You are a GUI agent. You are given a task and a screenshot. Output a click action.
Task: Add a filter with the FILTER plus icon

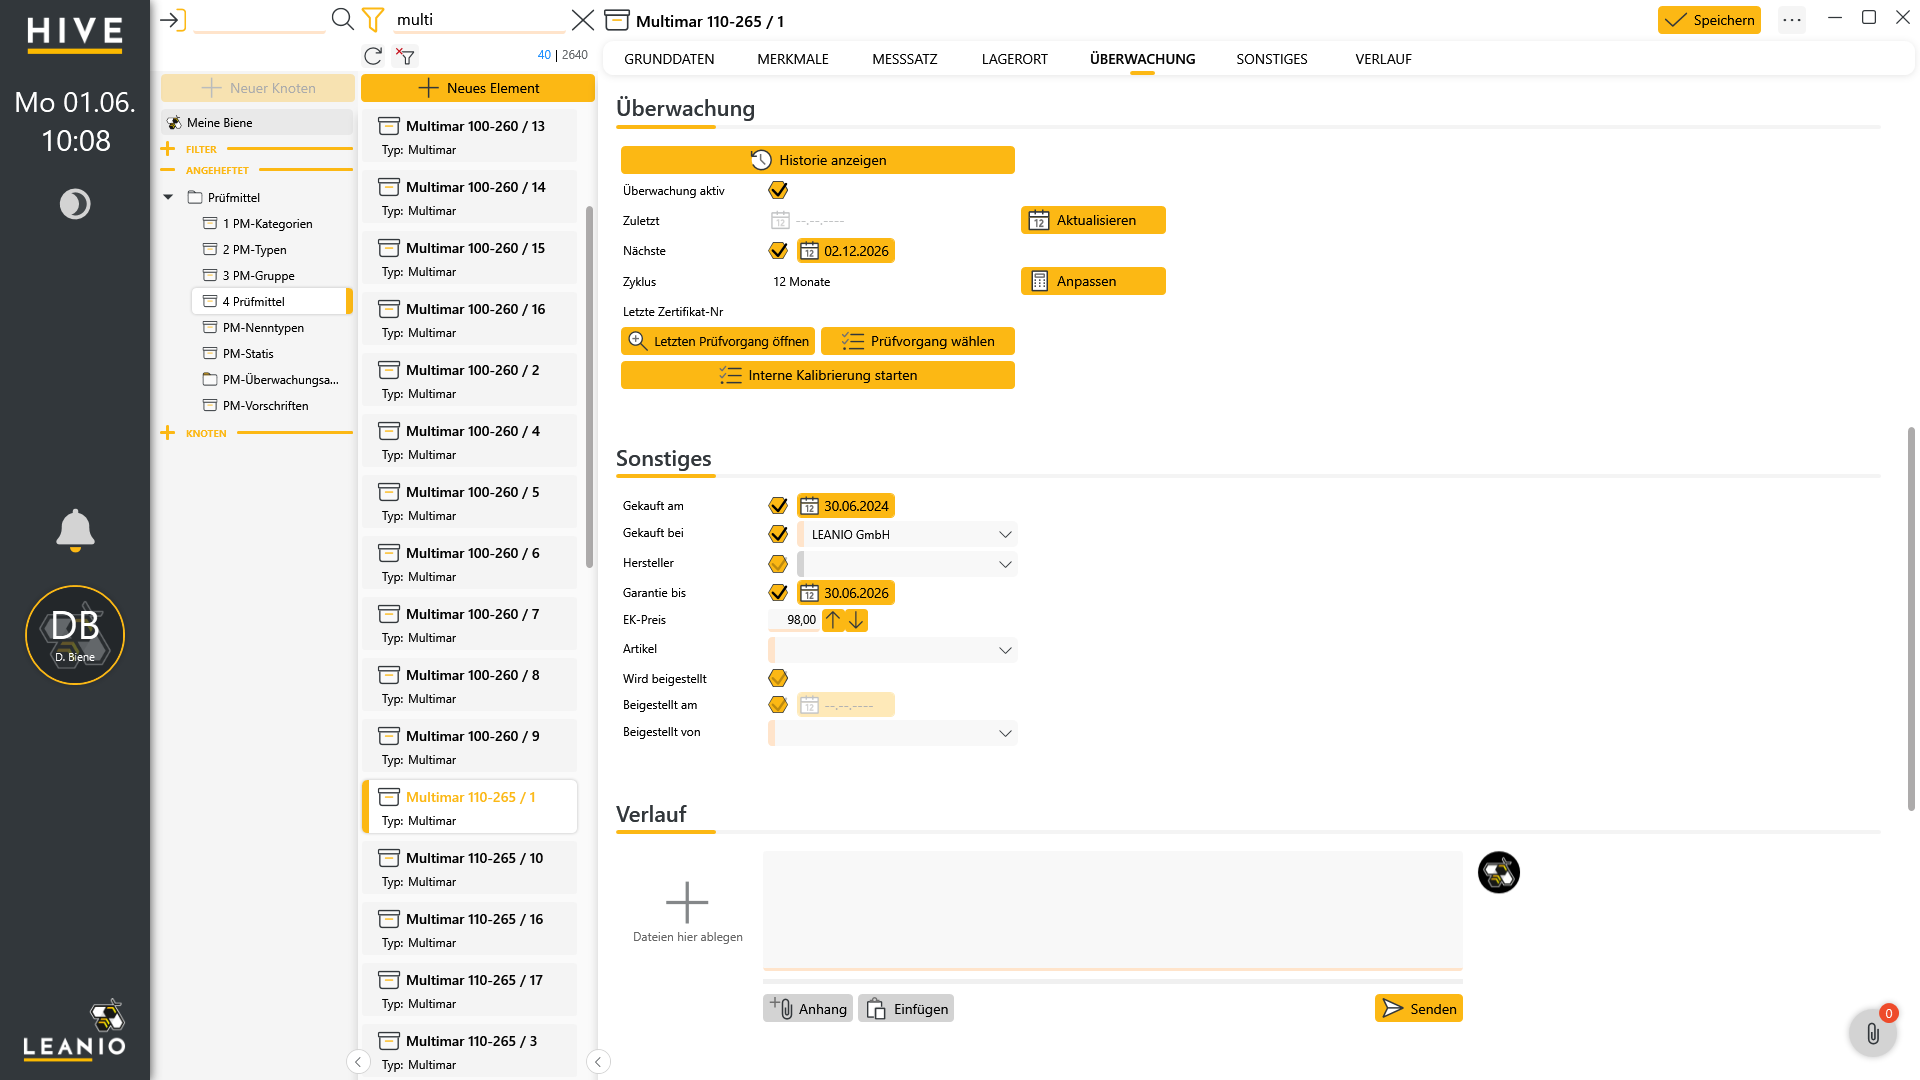(x=167, y=149)
